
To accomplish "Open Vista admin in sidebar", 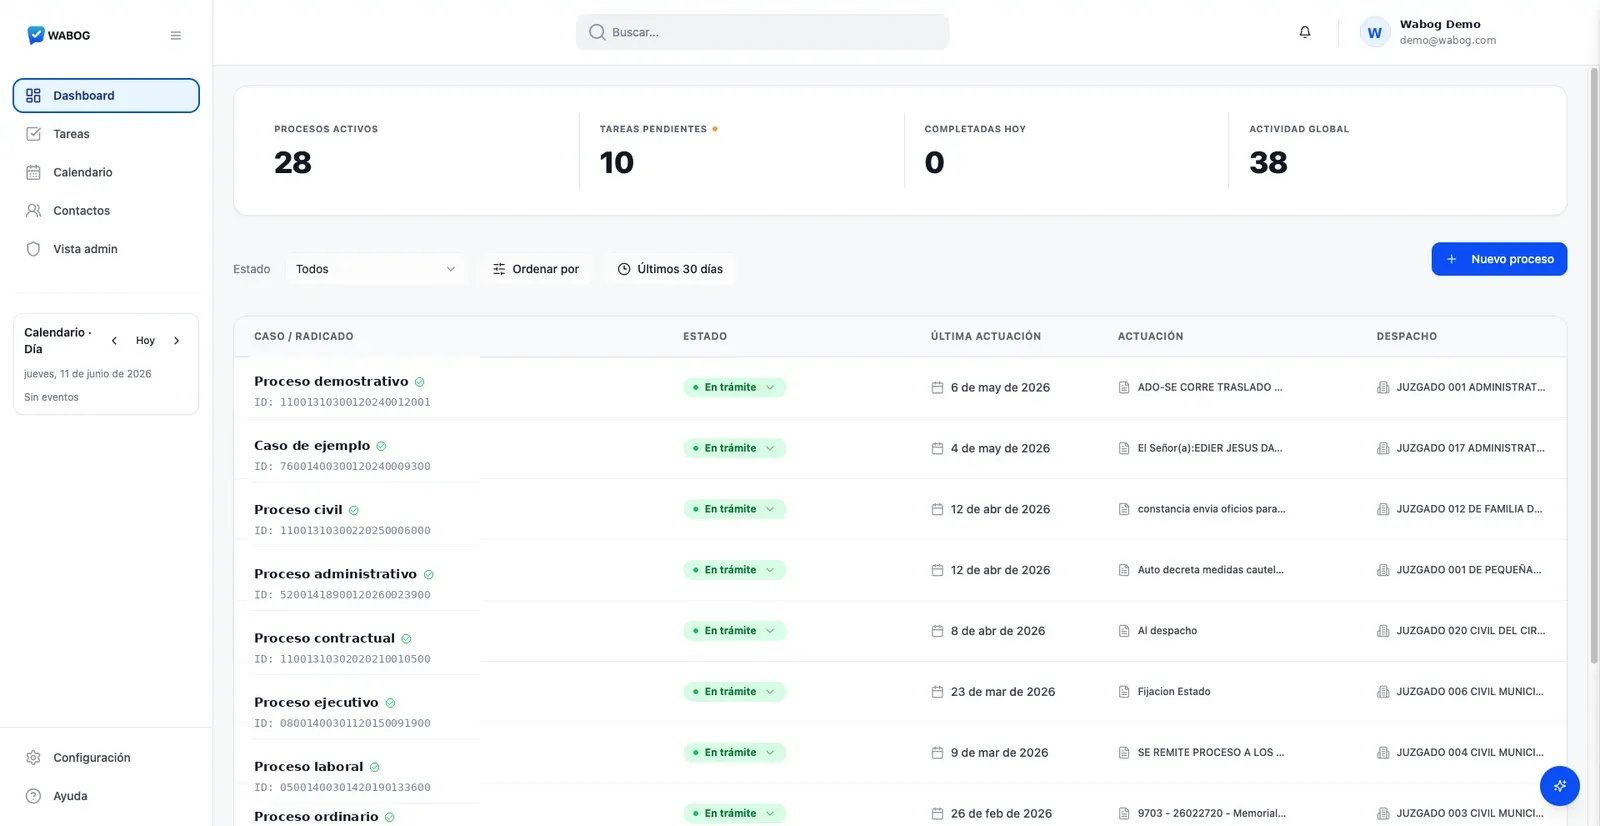I will [x=106, y=249].
